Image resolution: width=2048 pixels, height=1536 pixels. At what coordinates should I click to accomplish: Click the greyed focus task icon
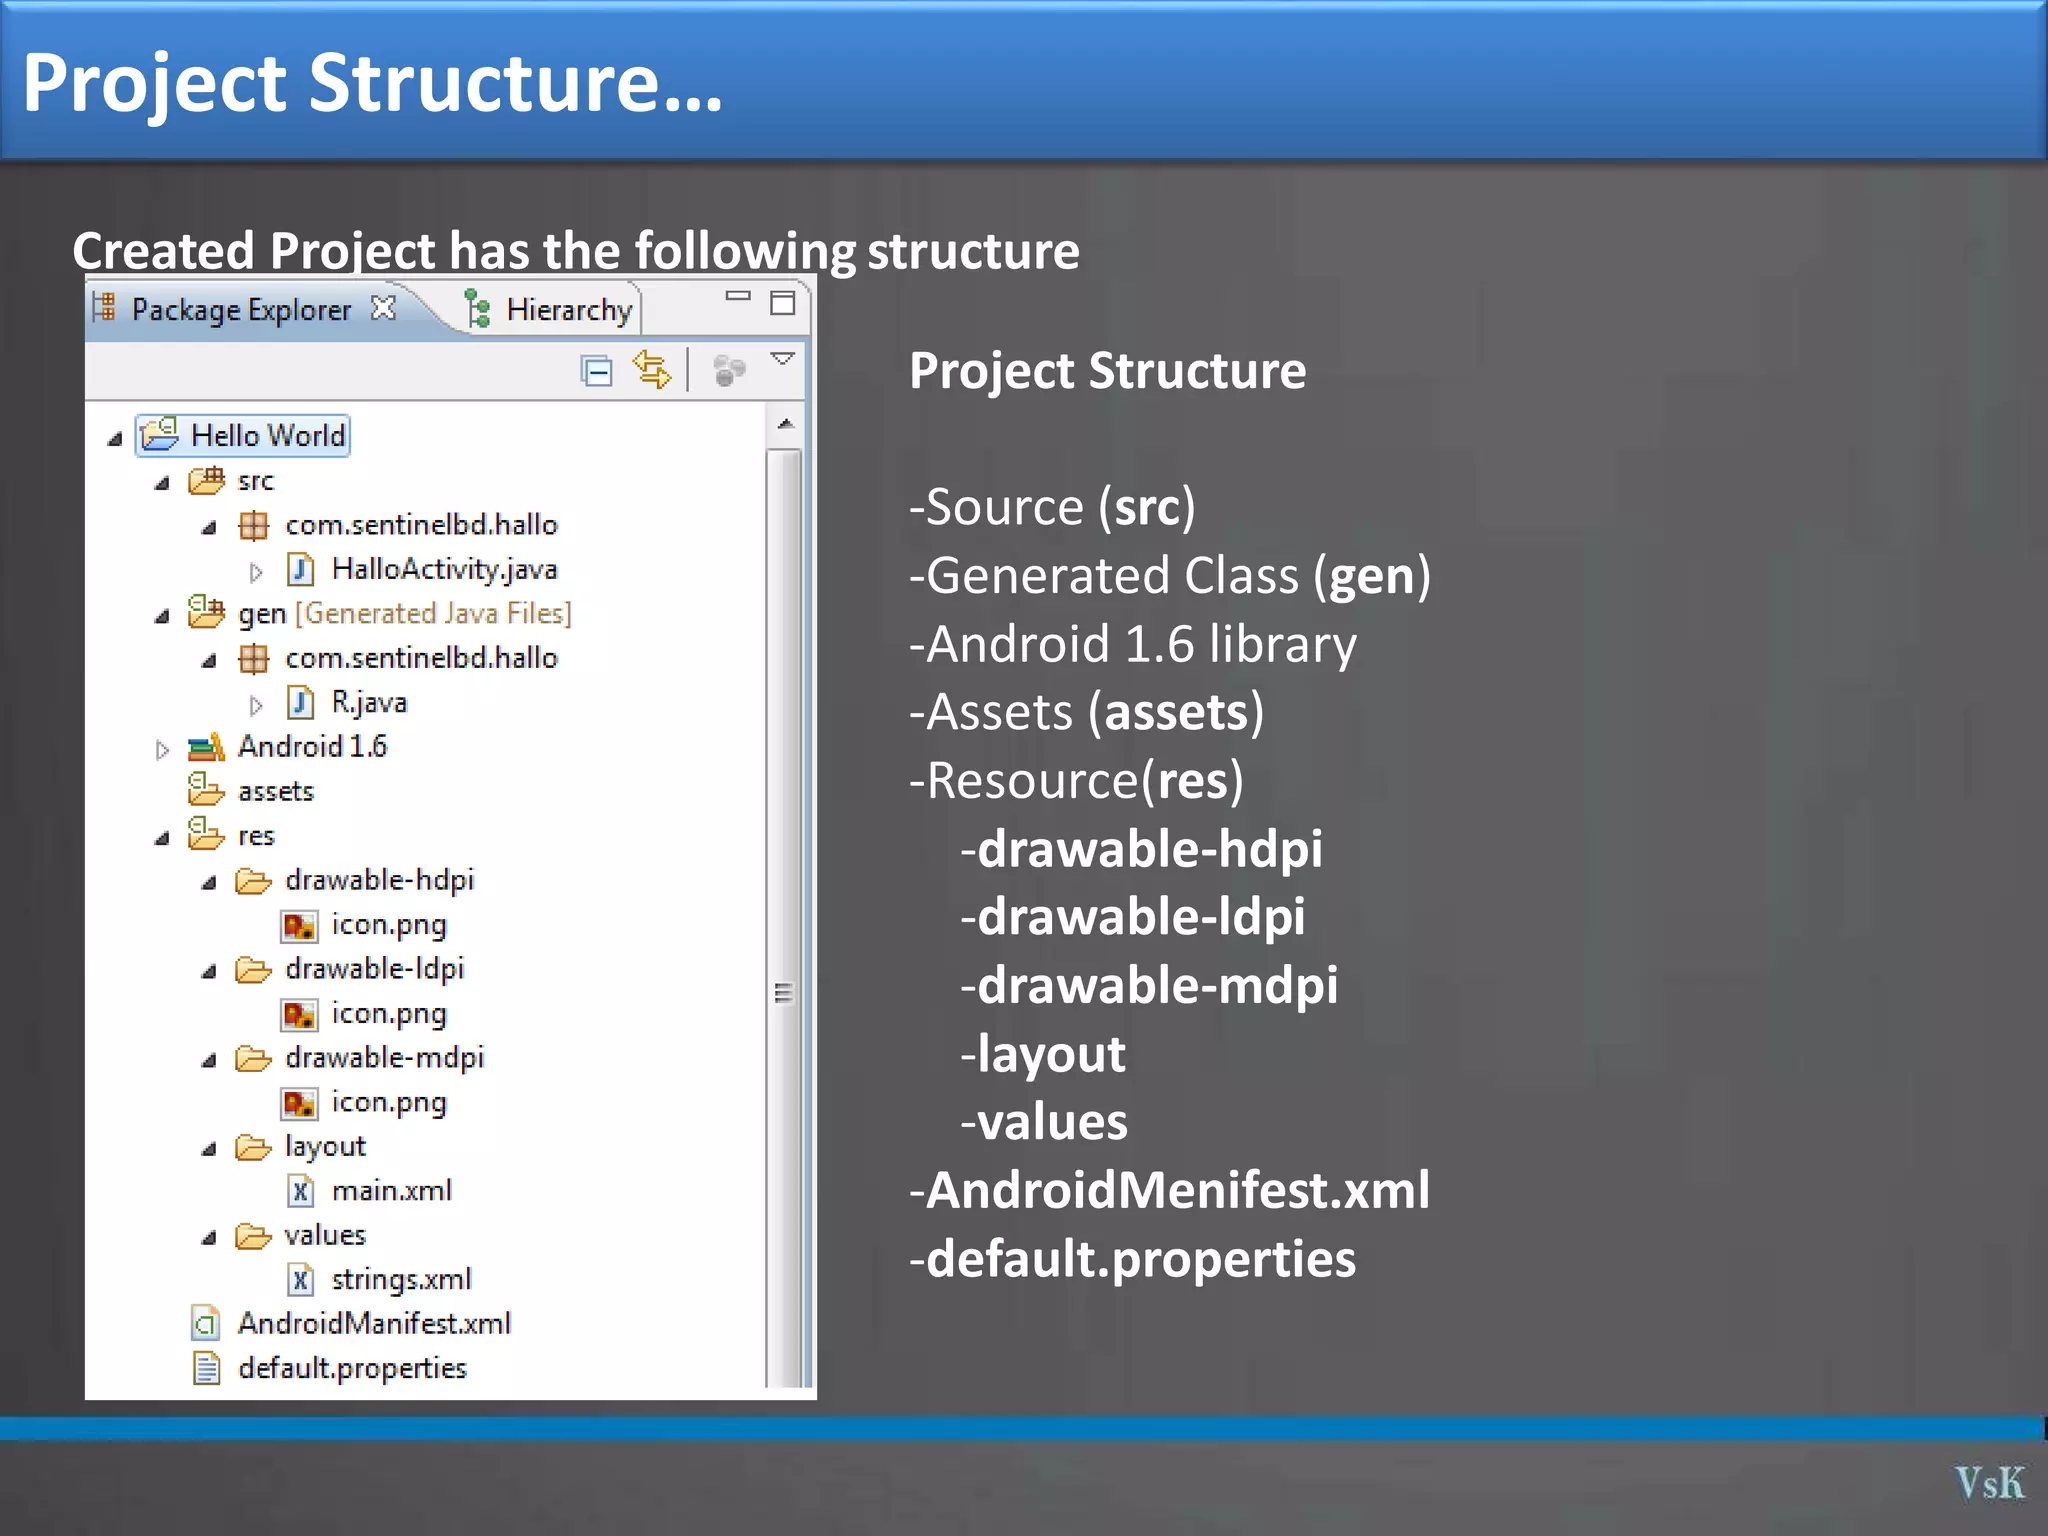click(x=729, y=370)
